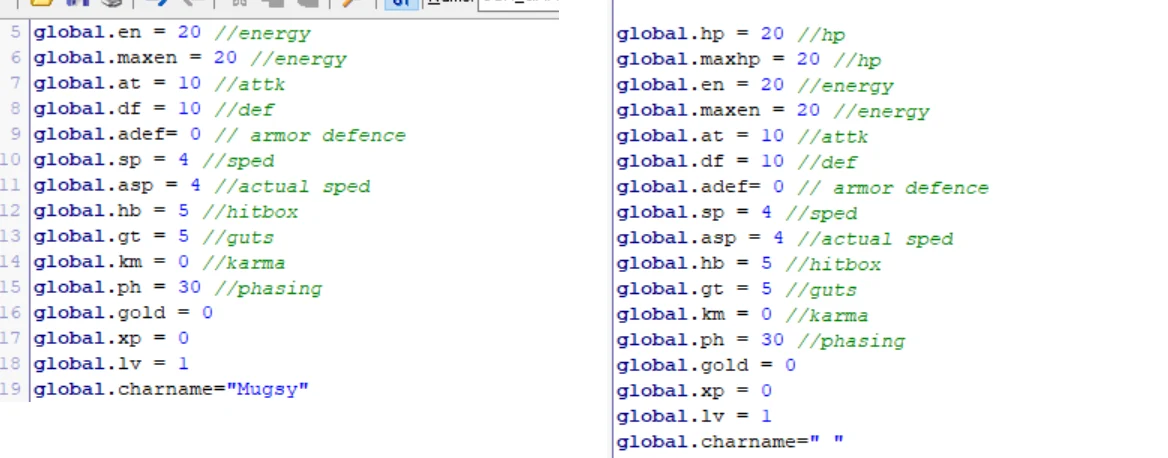Select line number 19 in the gutter

click(13, 389)
